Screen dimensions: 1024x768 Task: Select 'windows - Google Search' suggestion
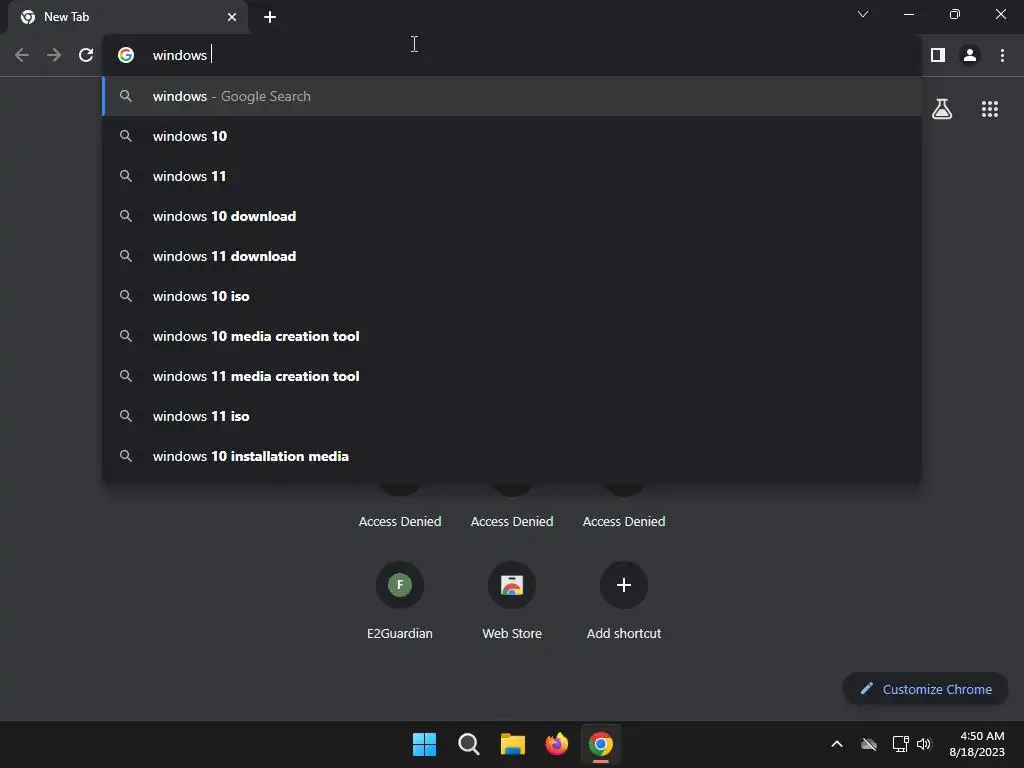click(x=511, y=96)
